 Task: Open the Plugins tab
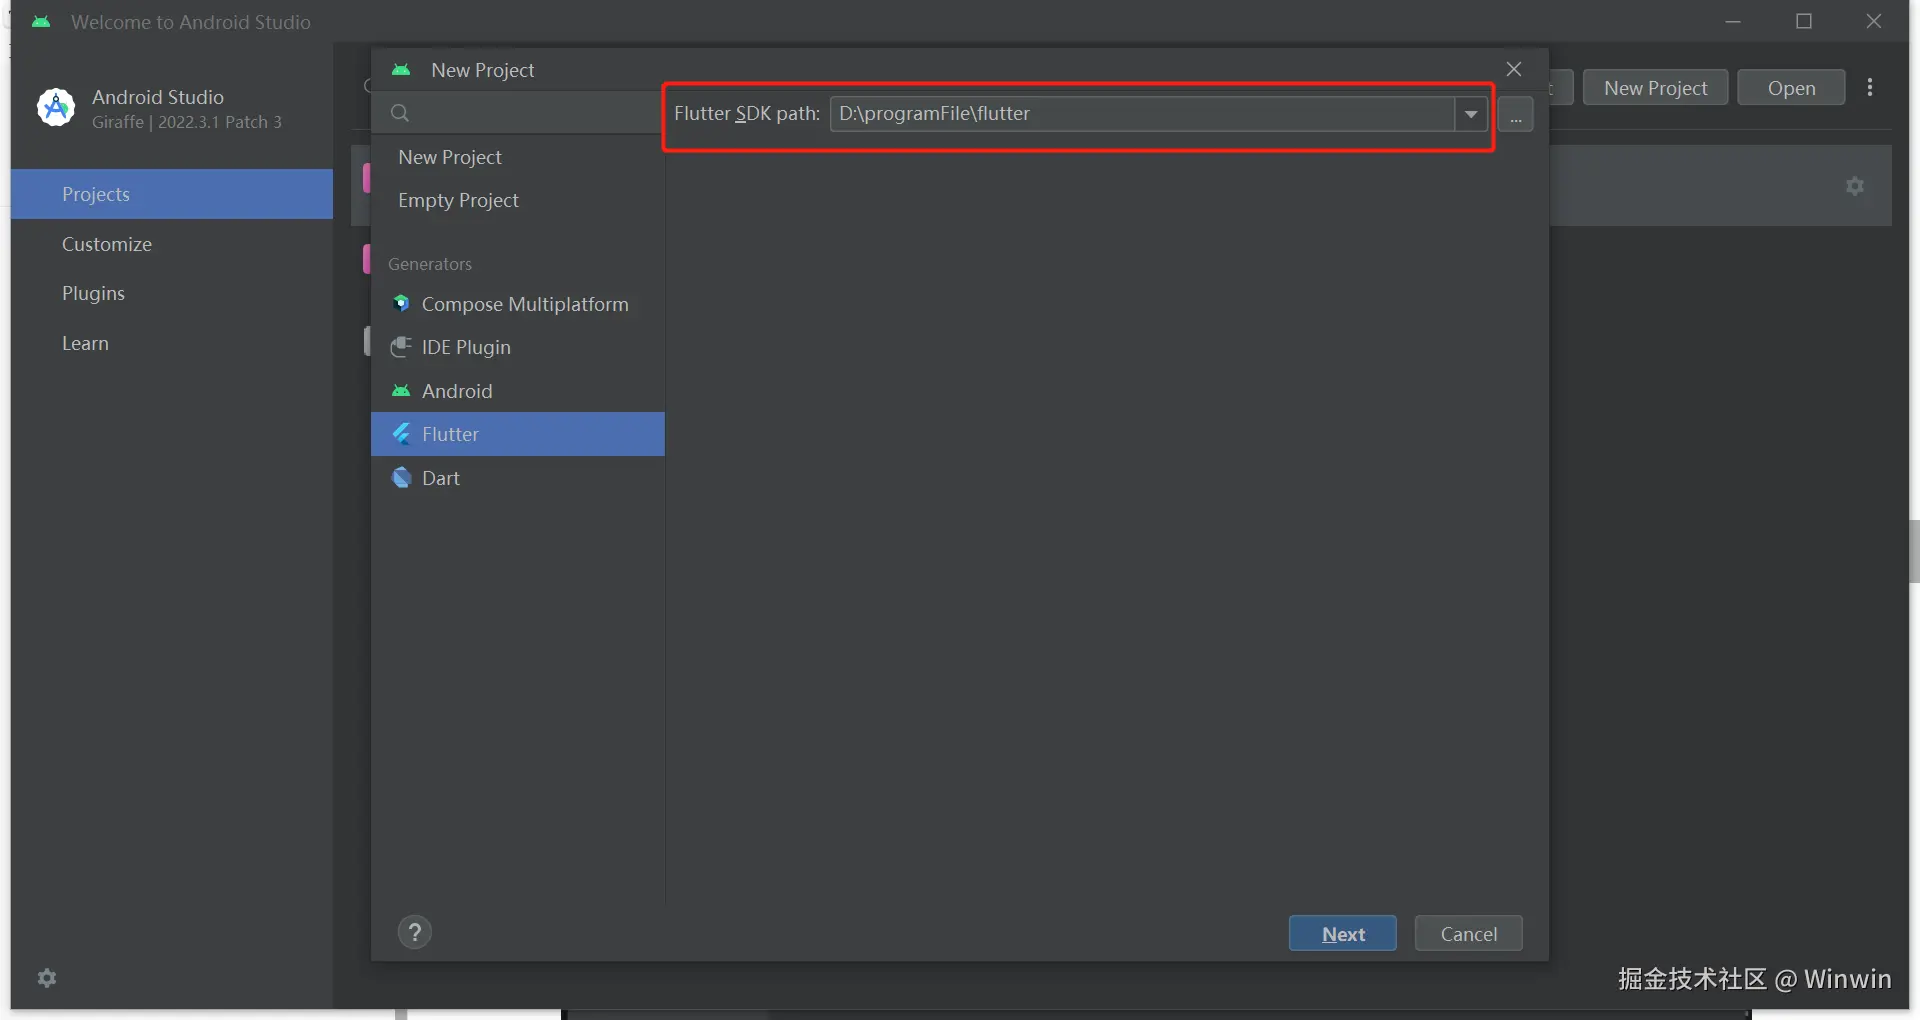pos(172,293)
